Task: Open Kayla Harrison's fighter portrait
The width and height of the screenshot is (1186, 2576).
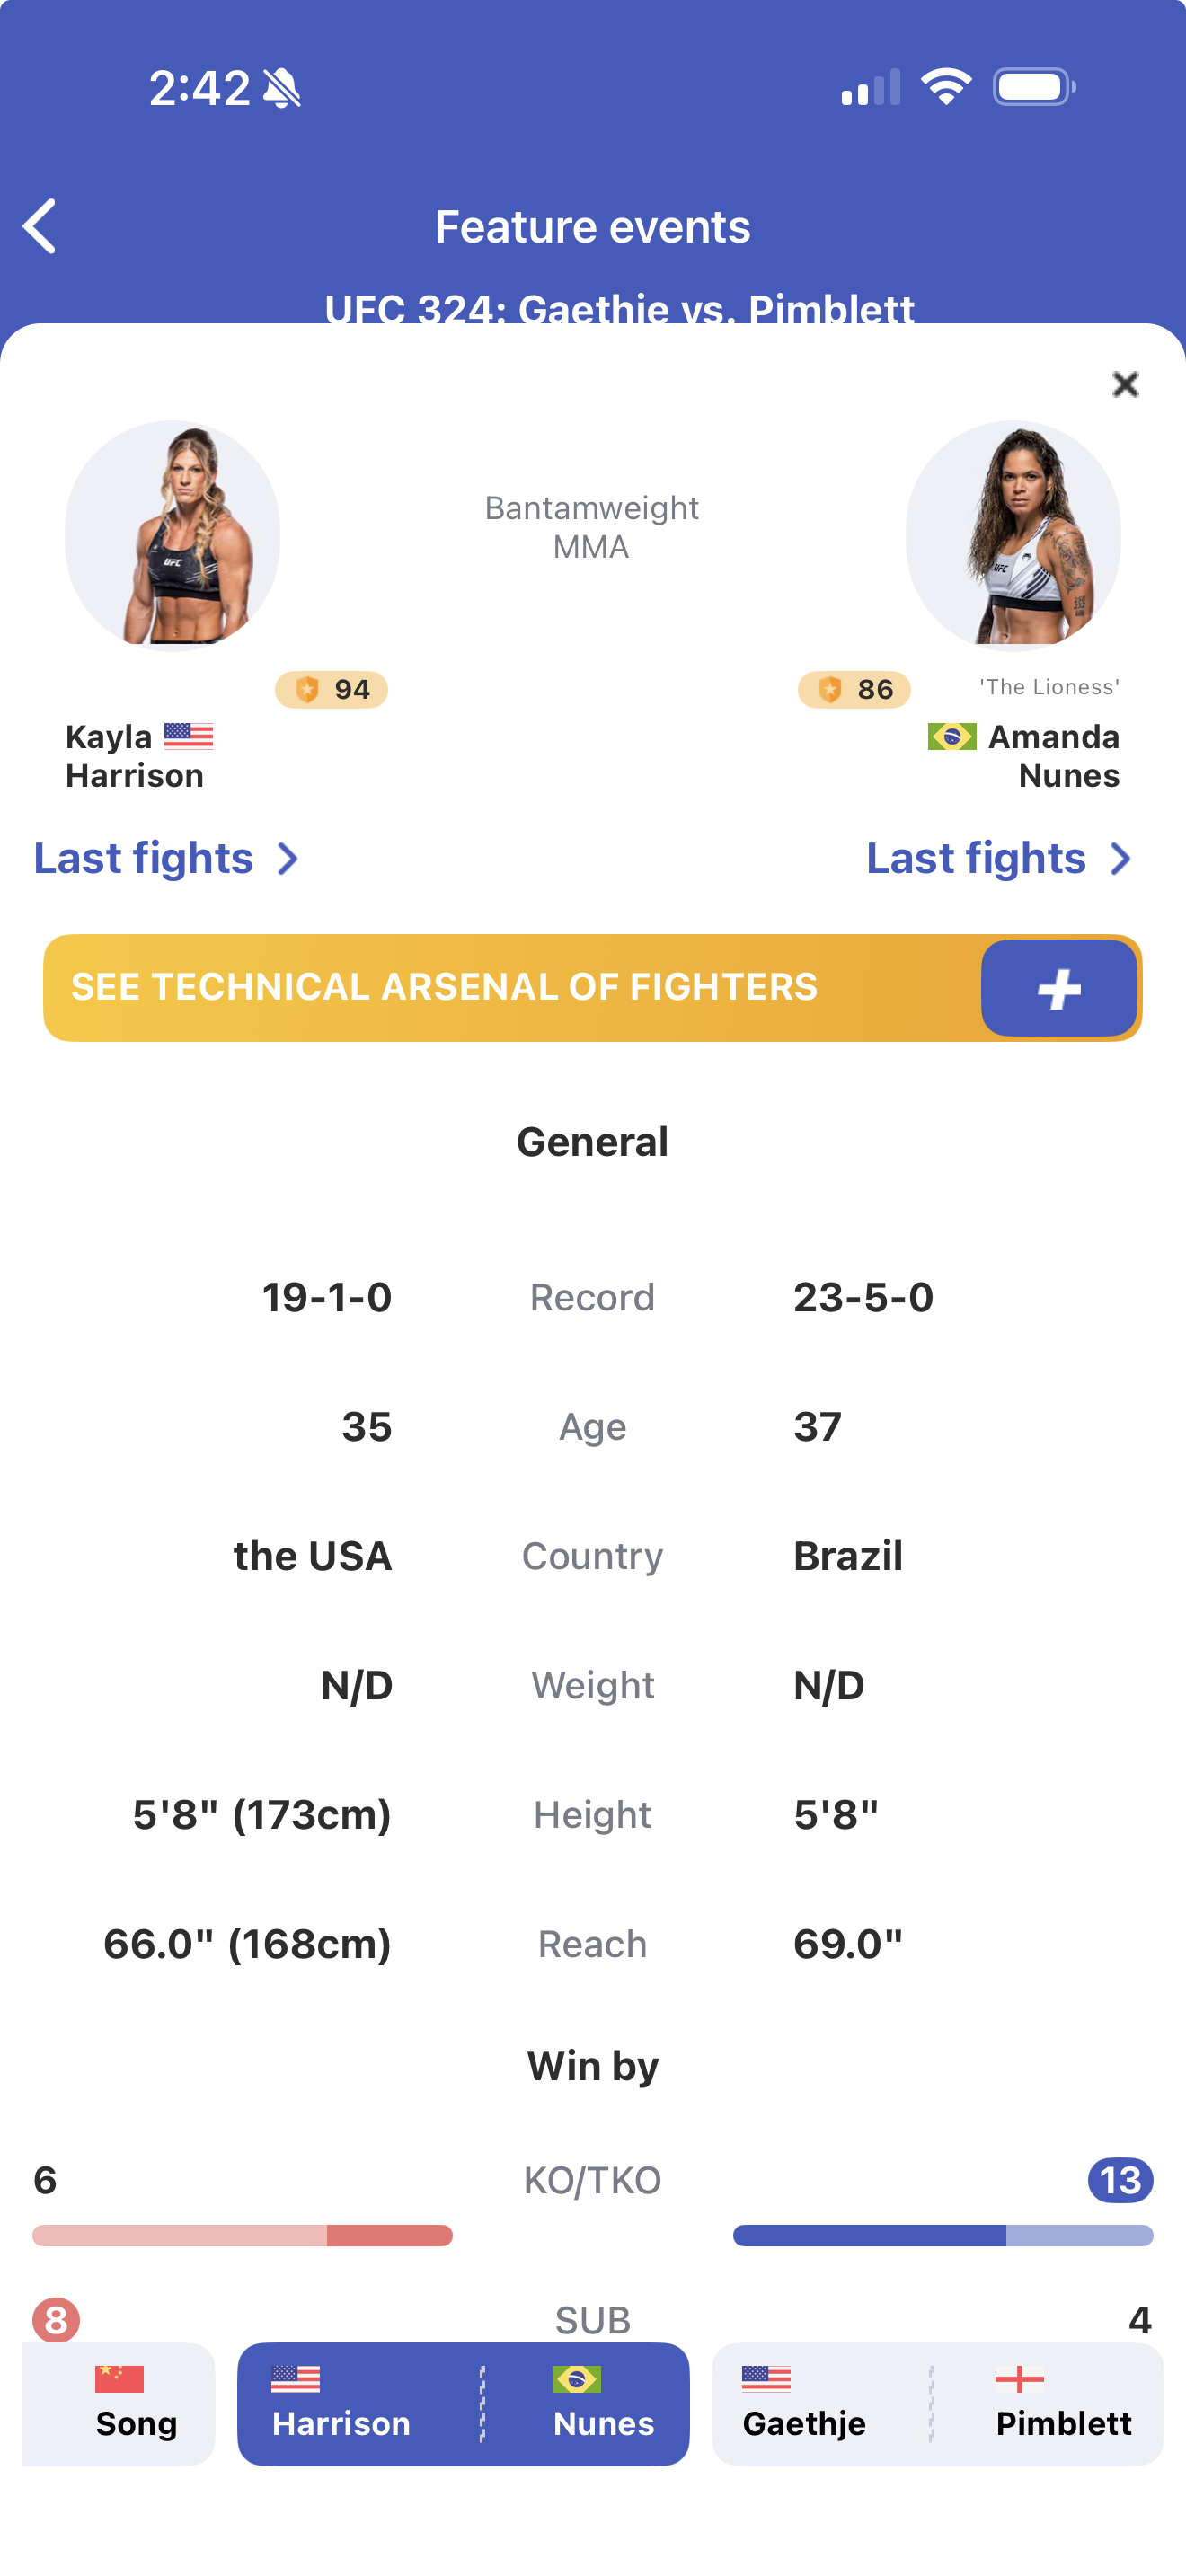Action: tap(175, 535)
